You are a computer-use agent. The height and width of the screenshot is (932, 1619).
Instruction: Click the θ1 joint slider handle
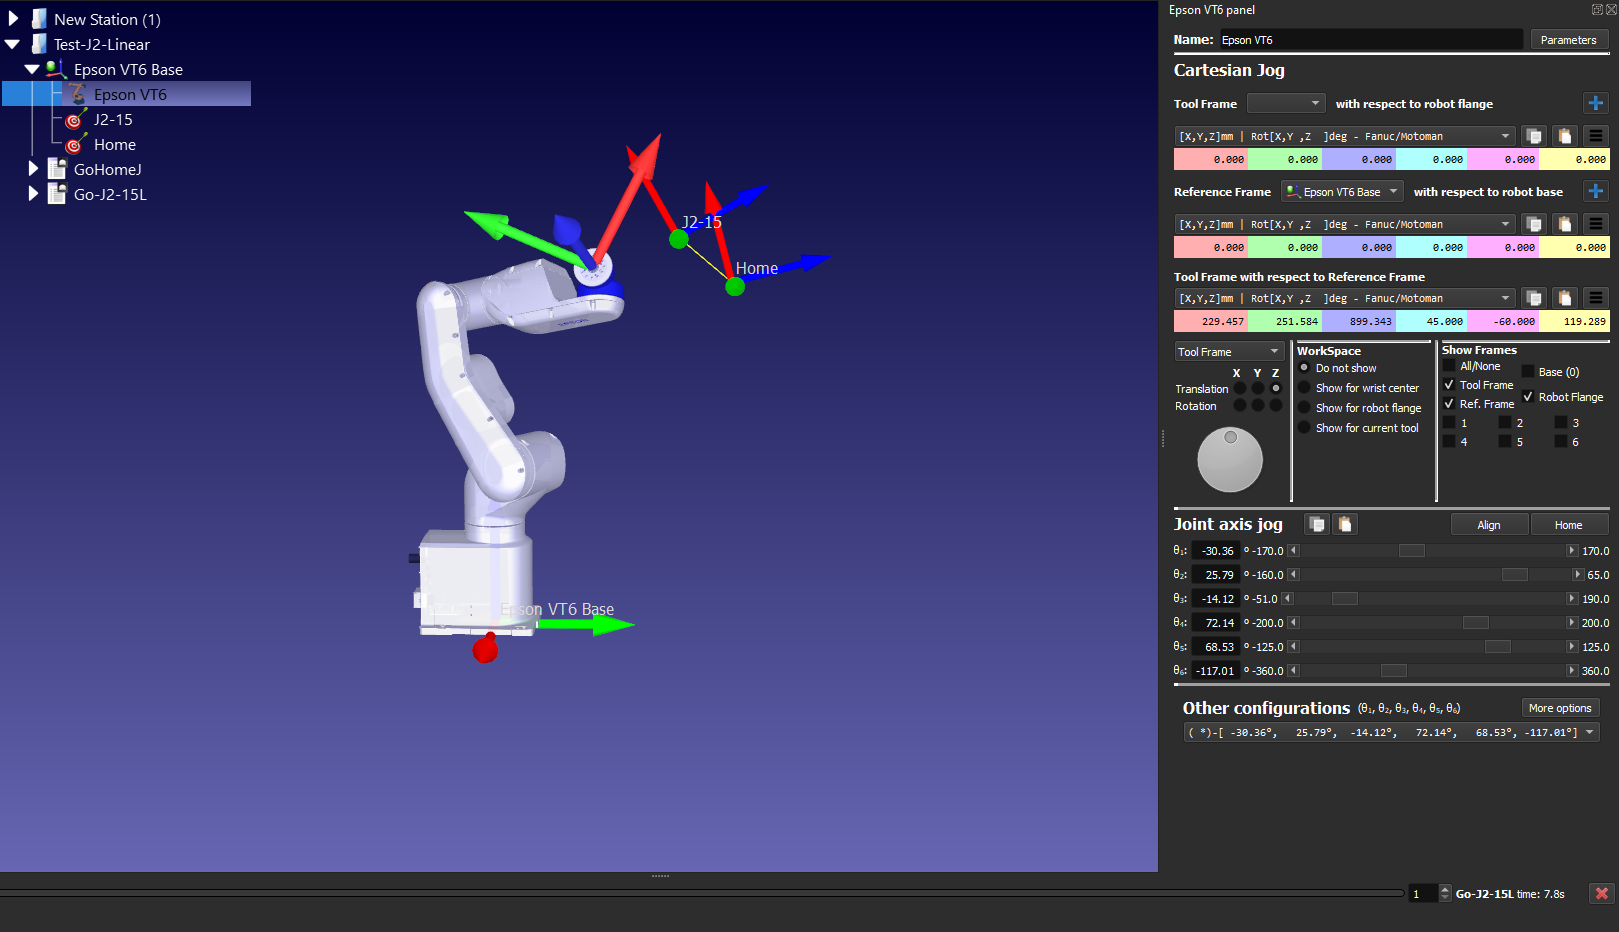pyautogui.click(x=1411, y=551)
